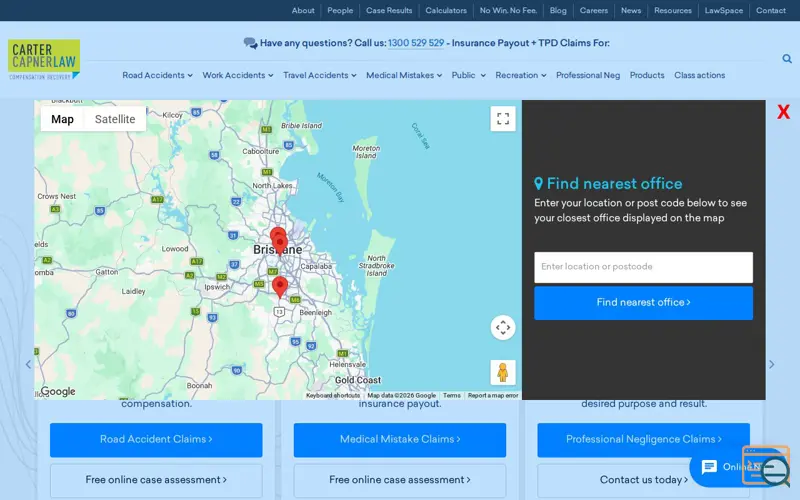
Task: Expand the Travel Accidents menu
Action: [319, 75]
